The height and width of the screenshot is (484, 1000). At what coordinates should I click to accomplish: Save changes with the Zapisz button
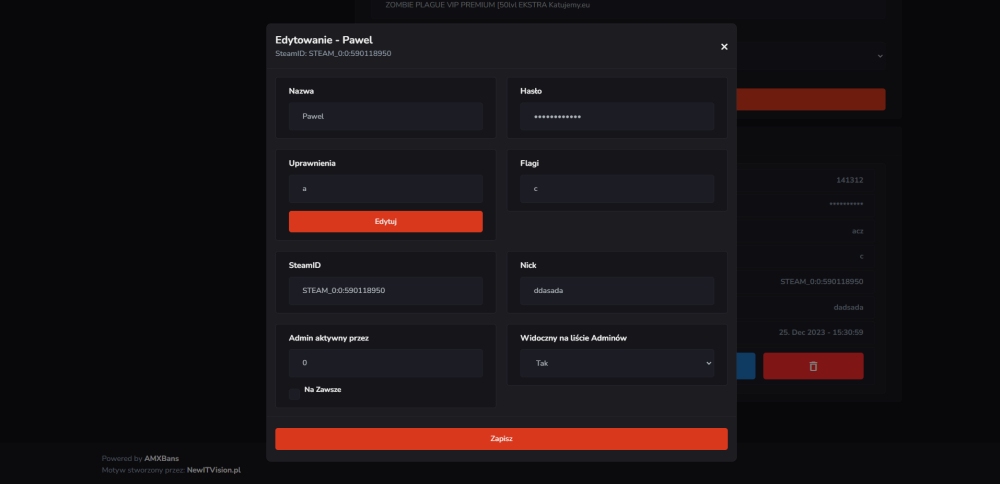pos(501,439)
